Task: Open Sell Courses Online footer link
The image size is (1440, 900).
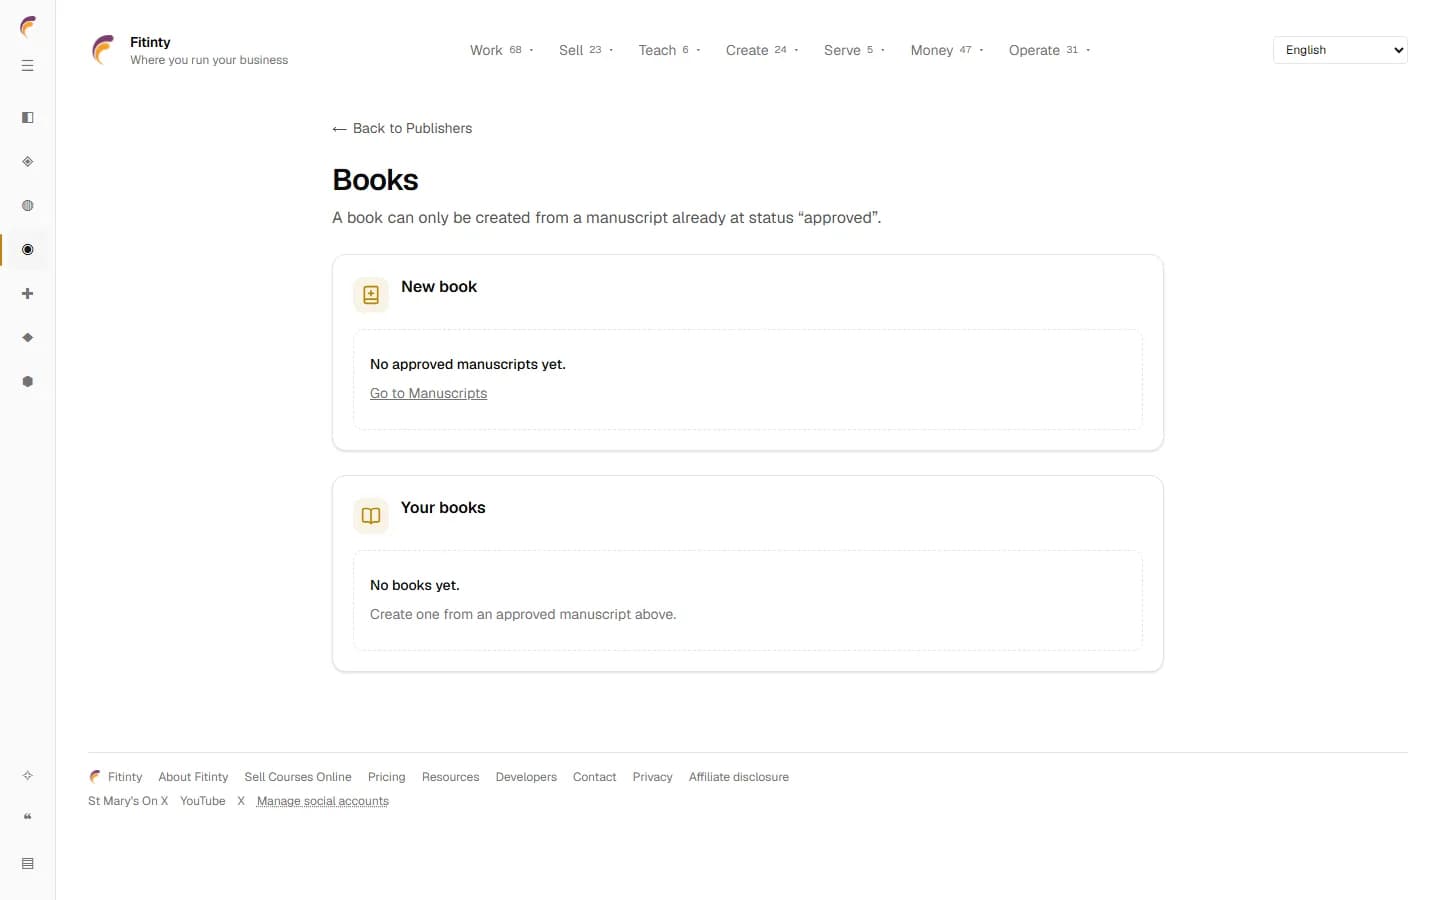Action: (298, 777)
